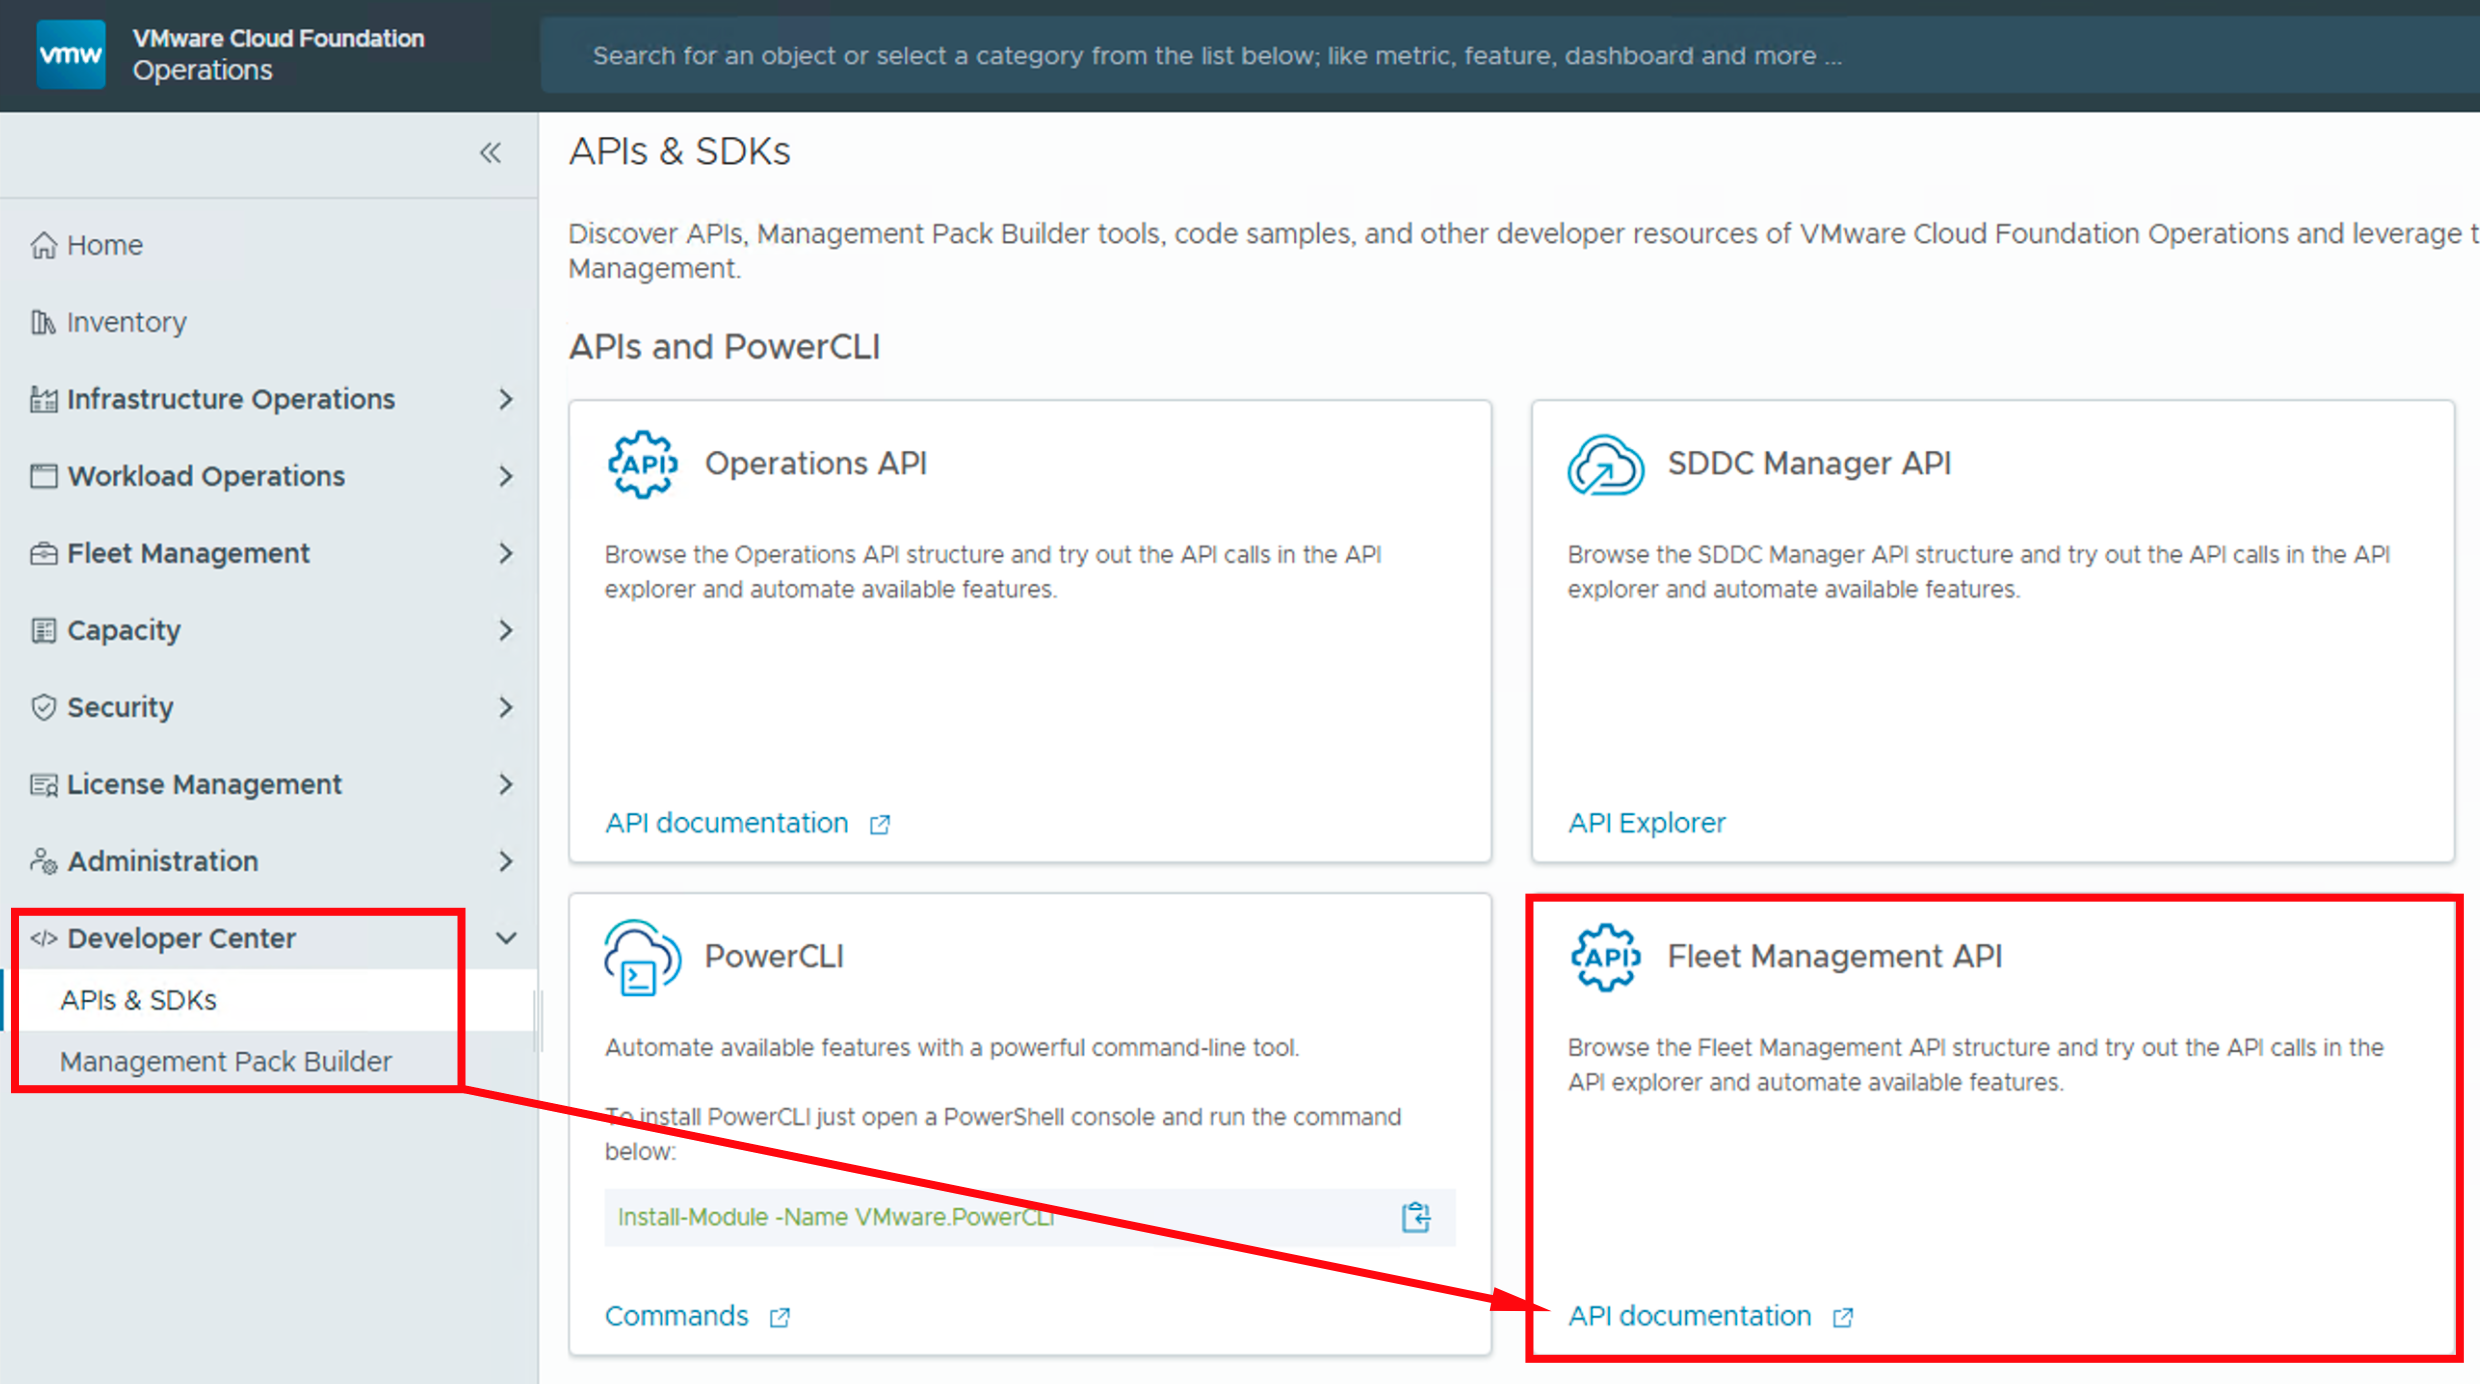Select Management Pack Builder menu item
Screen dimensions: 2480x1384
click(x=225, y=1061)
